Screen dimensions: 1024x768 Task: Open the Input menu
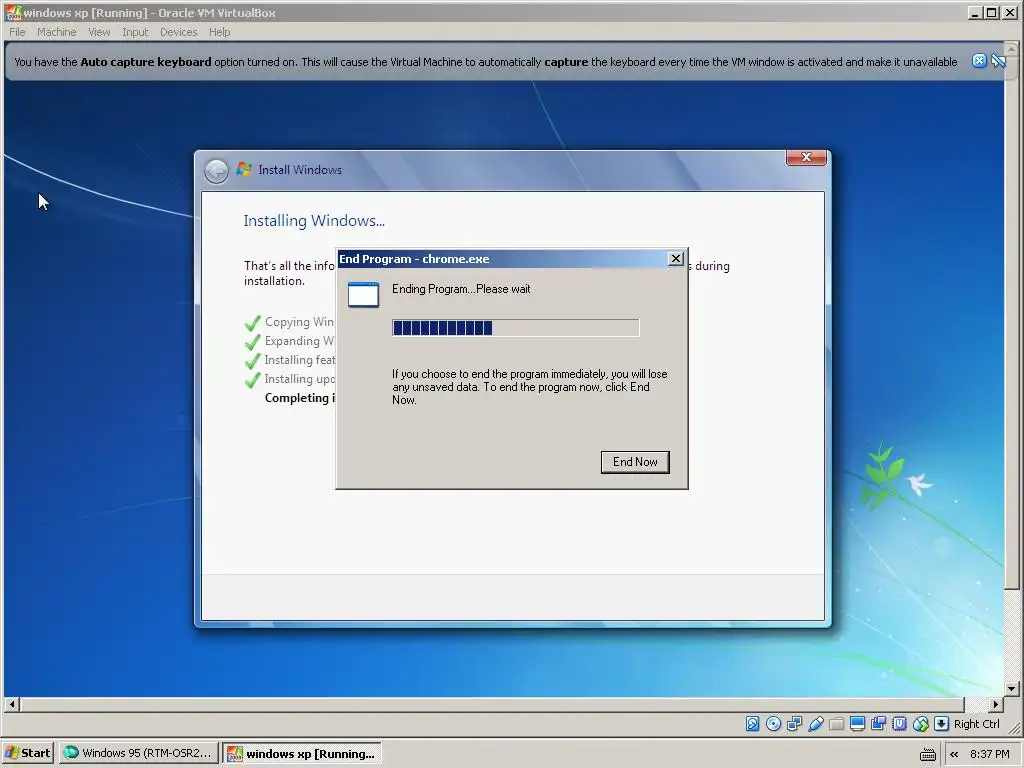click(135, 32)
